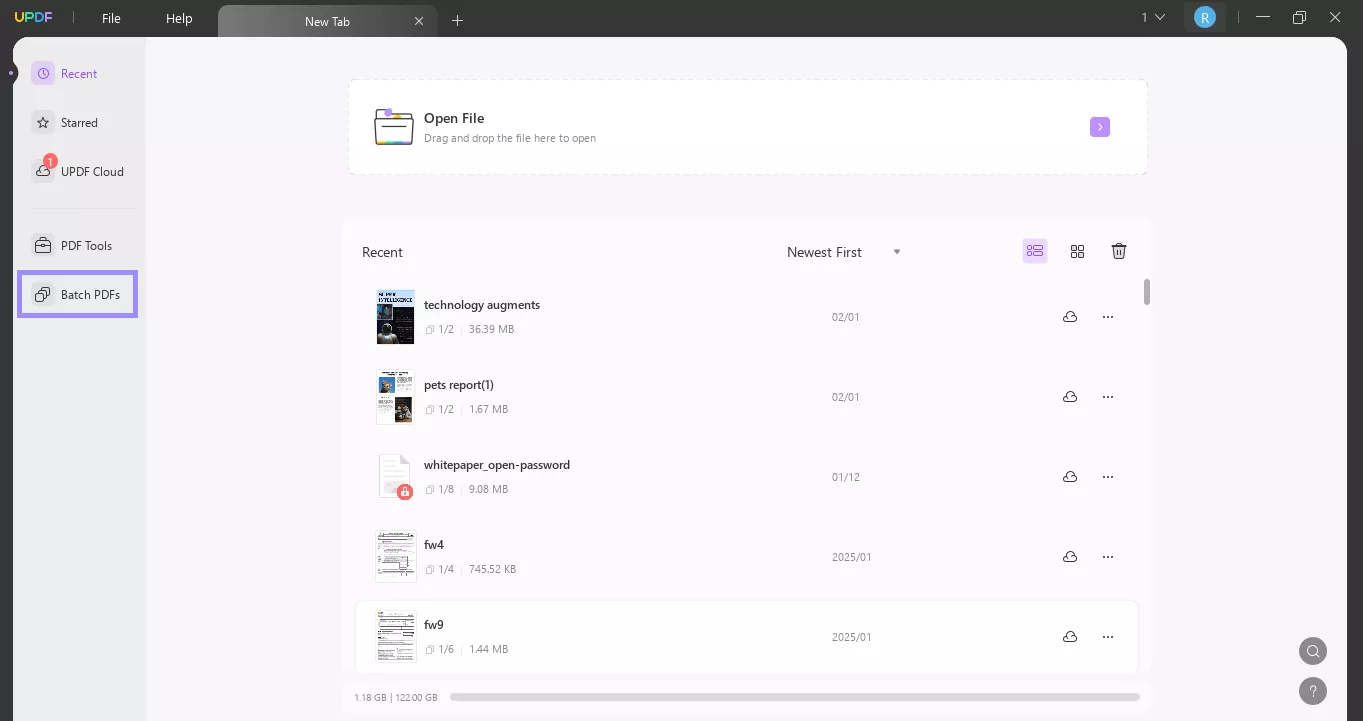
Task: Add a new tab with plus button
Action: (x=458, y=20)
